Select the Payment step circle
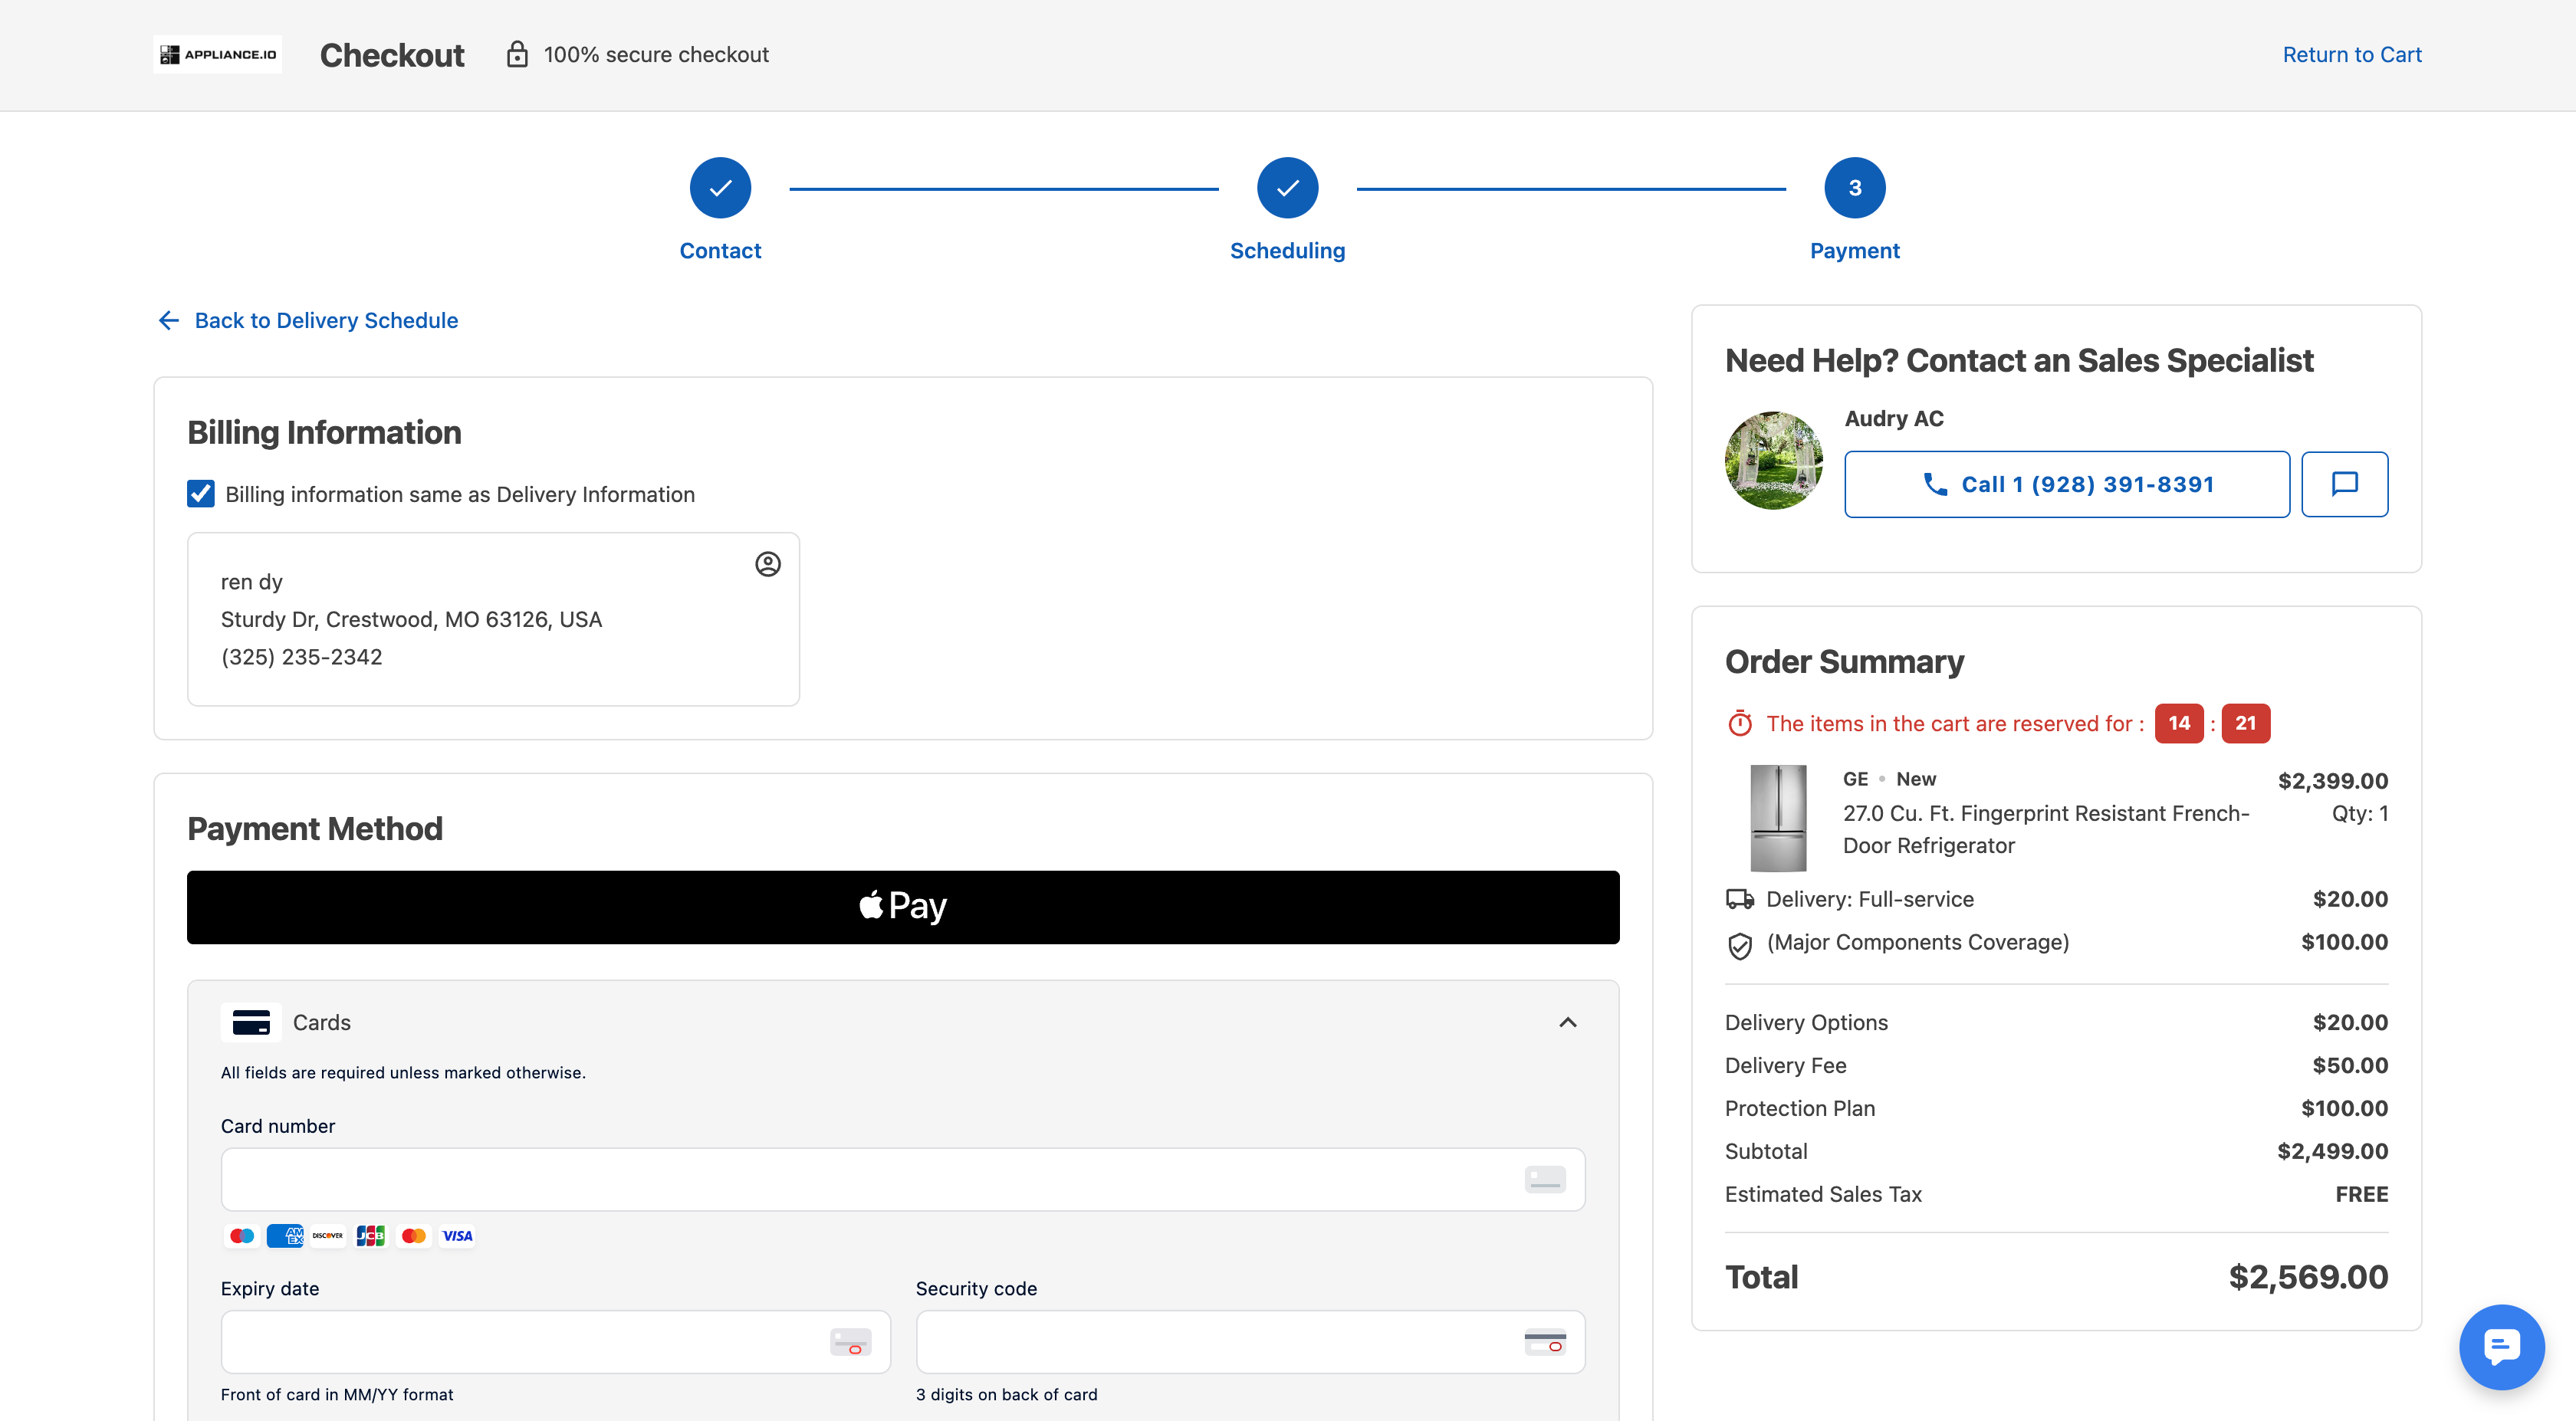The width and height of the screenshot is (2576, 1421). [x=1854, y=188]
